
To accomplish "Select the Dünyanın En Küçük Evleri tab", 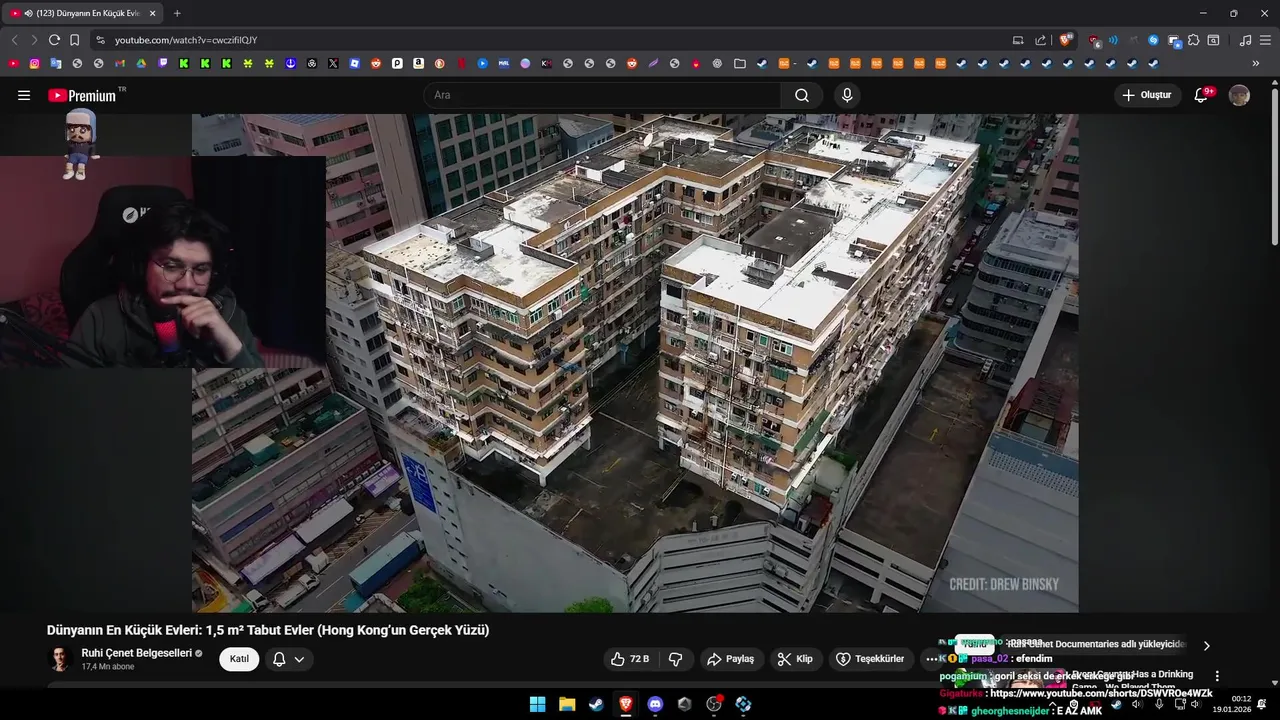I will pyautogui.click(x=84, y=13).
